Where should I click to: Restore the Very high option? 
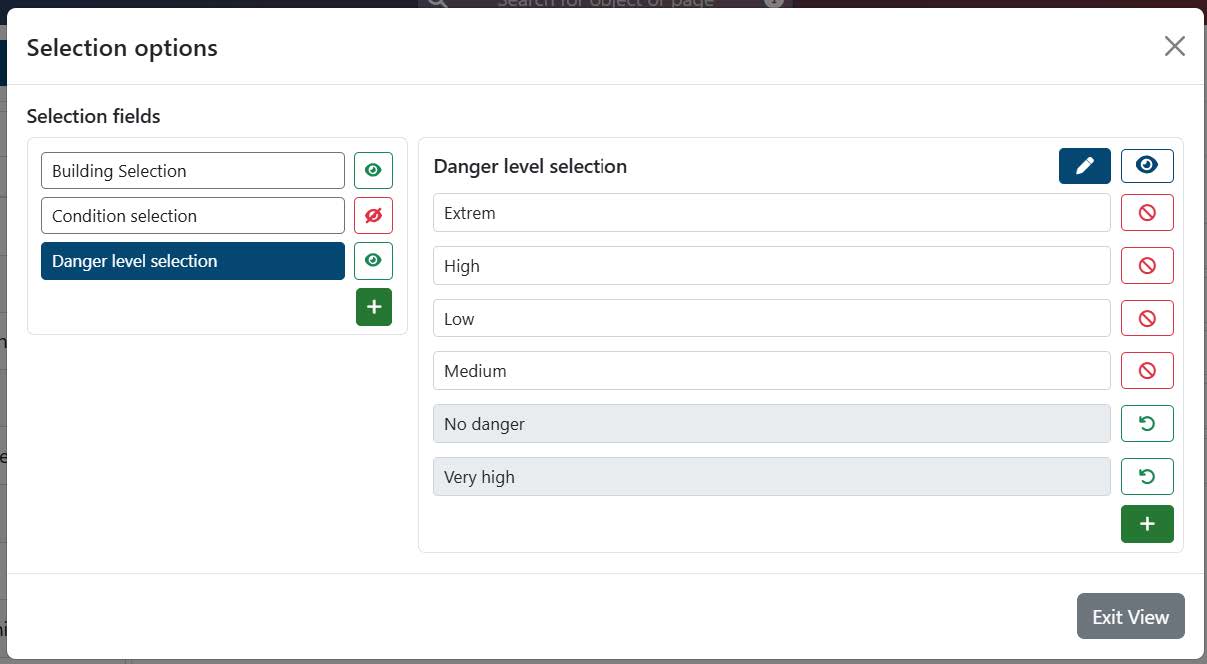click(1147, 477)
